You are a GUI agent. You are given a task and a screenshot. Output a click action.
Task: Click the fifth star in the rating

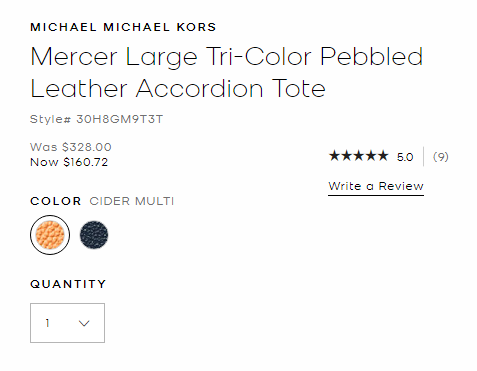tap(383, 156)
